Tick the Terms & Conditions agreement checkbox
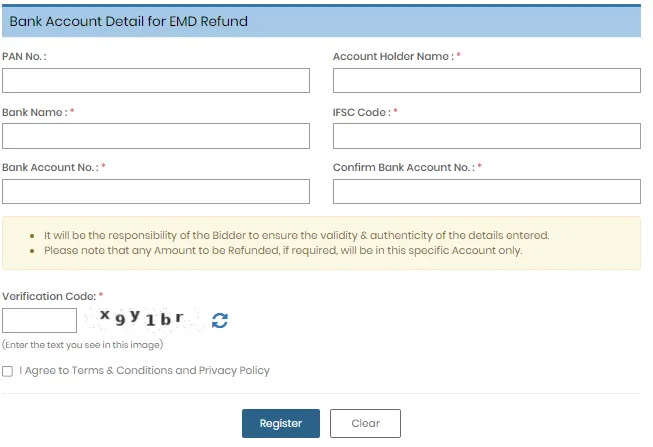Screen dimensions: 653x447 coord(8,371)
